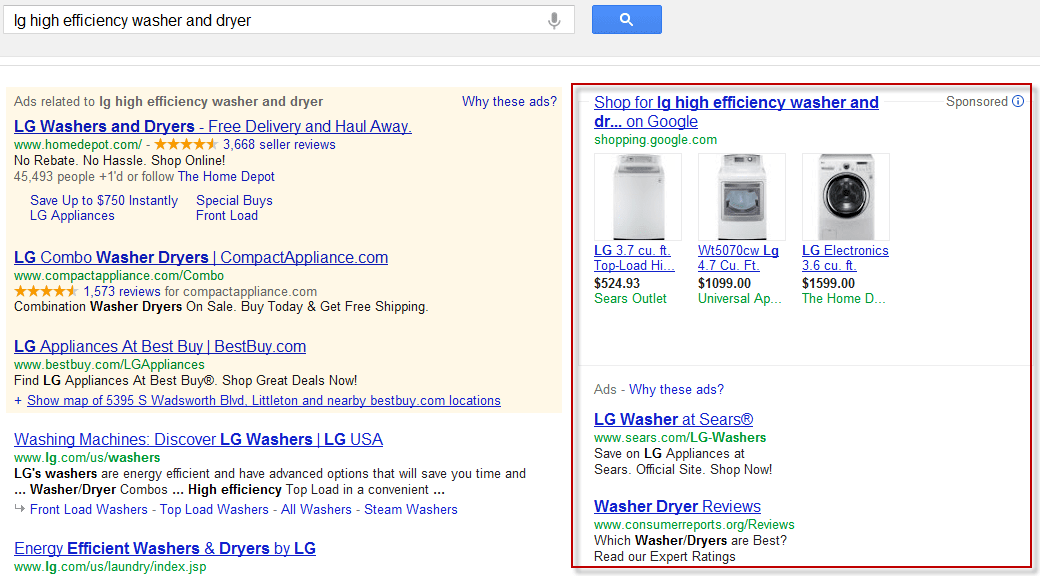Viewport: 1040px width, 576px height.
Task: Click the $524.93 price text
Action: tap(617, 283)
